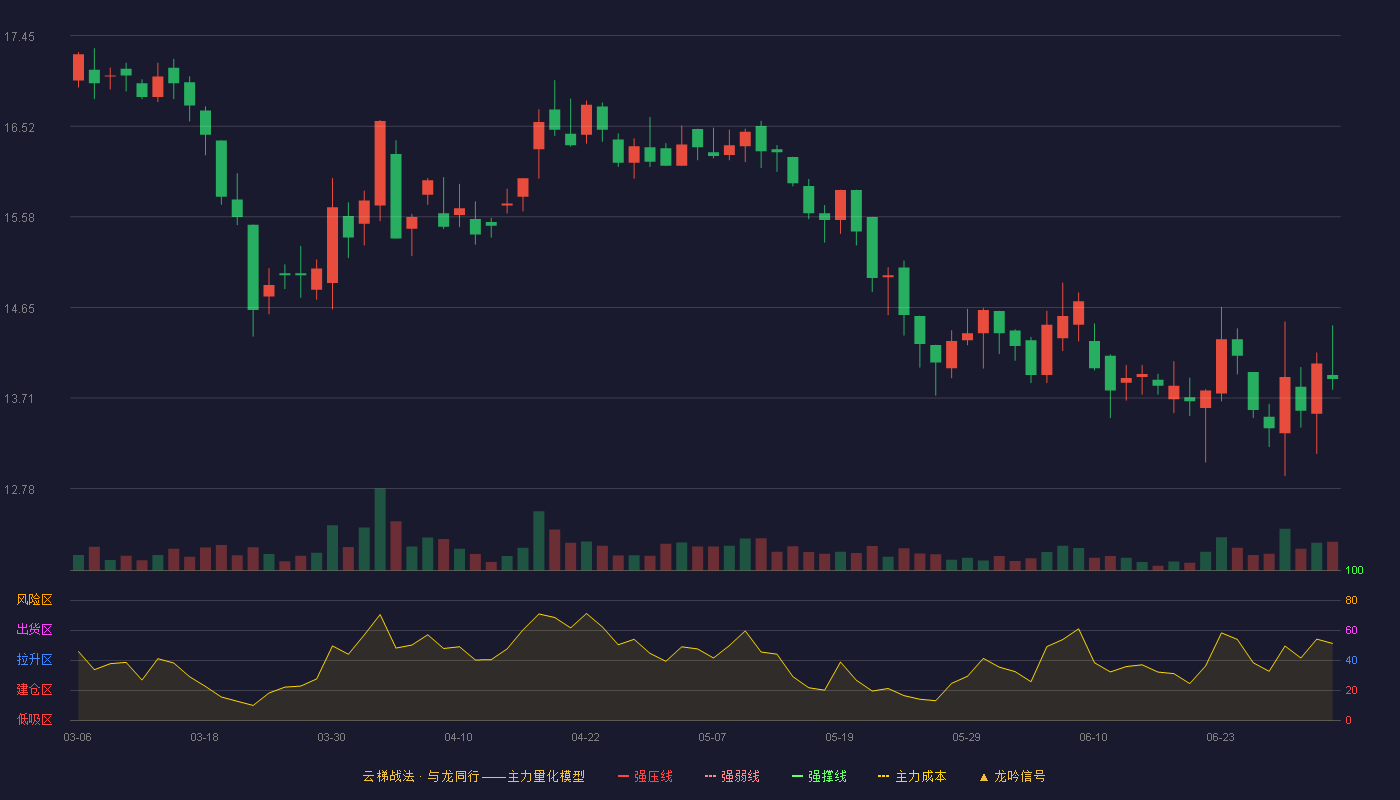Click the red 20 indicator value
The width and height of the screenshot is (1400, 800).
[x=1351, y=690]
